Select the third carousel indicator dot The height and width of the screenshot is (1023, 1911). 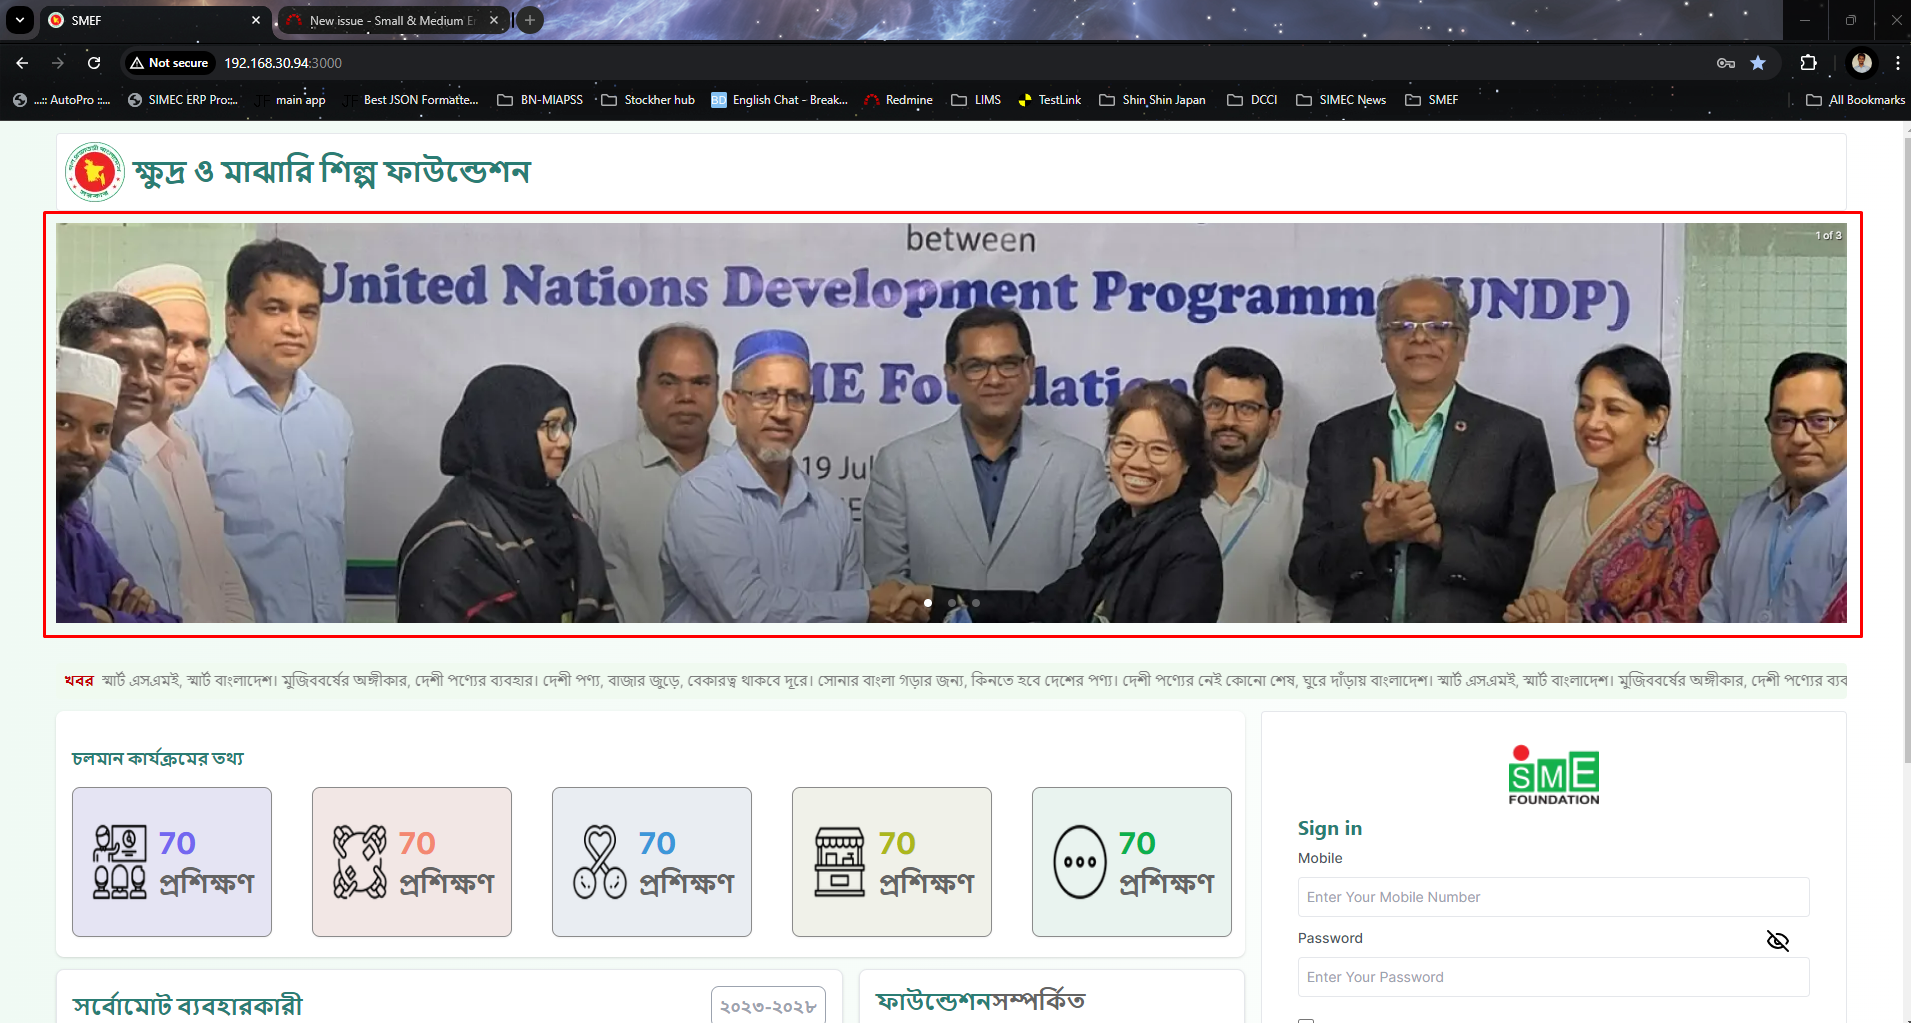976,603
